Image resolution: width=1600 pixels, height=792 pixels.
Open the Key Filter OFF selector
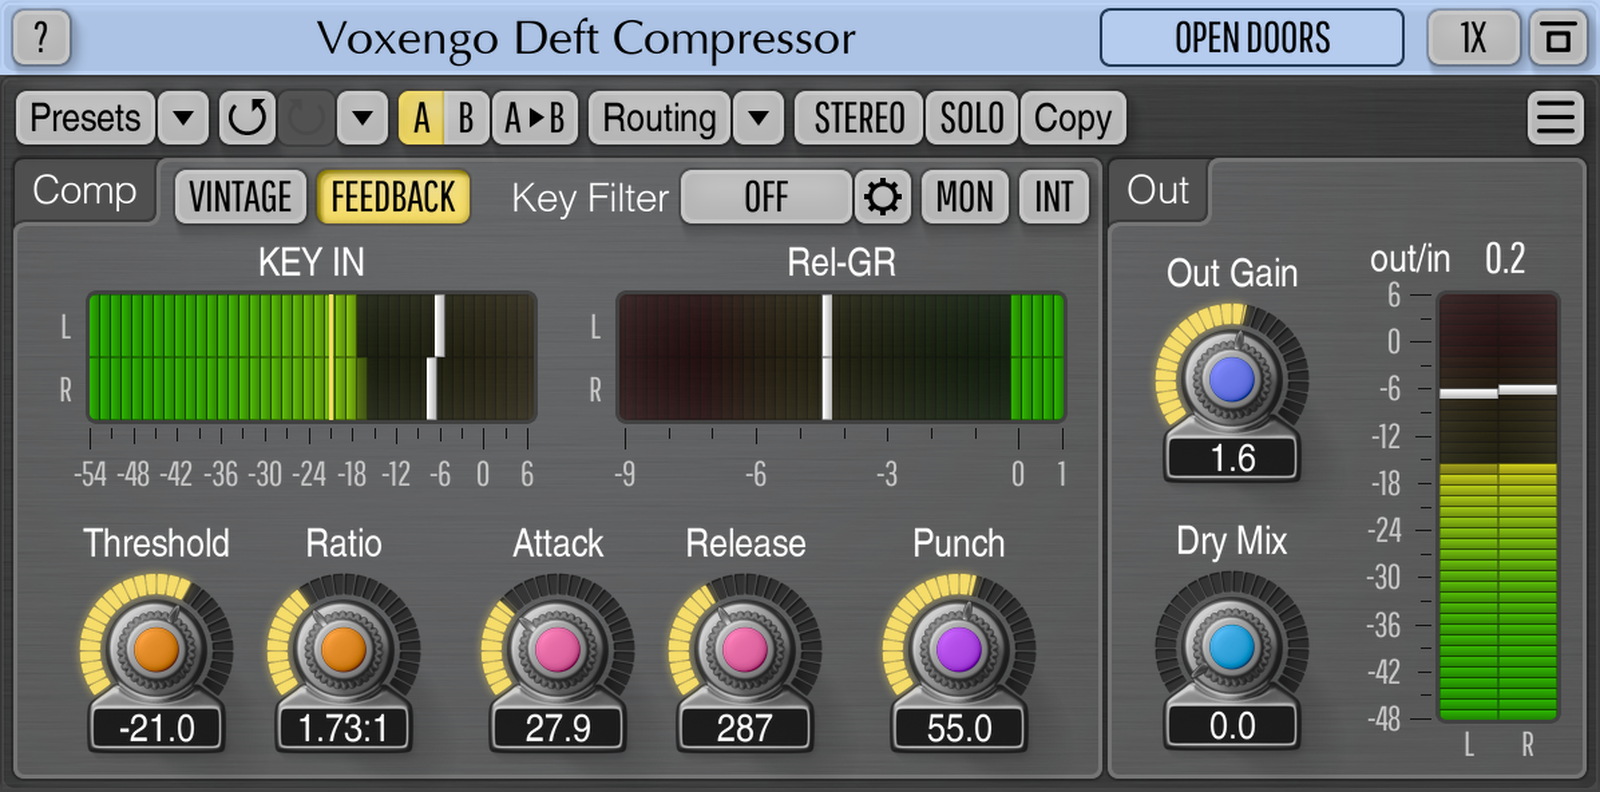pos(766,197)
